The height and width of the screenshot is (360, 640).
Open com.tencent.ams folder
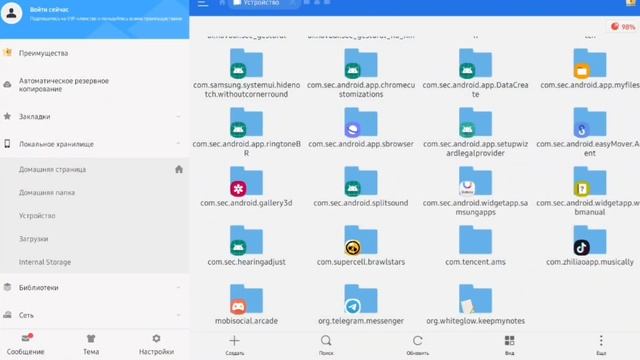click(475, 245)
